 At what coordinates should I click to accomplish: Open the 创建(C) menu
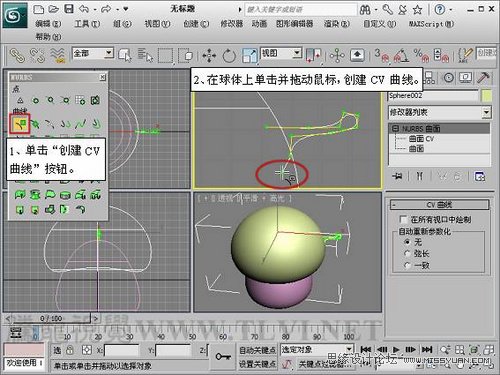(x=196, y=24)
